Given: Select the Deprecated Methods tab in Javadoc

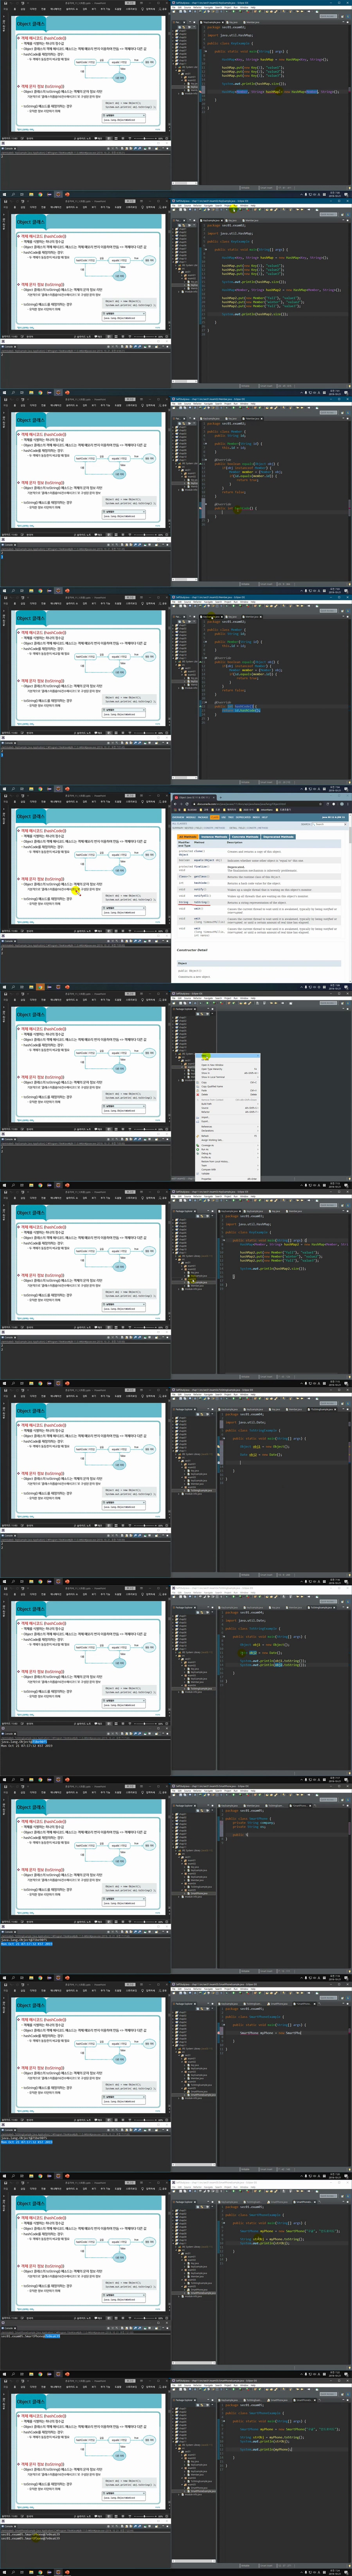Looking at the screenshot, I should pos(278,837).
